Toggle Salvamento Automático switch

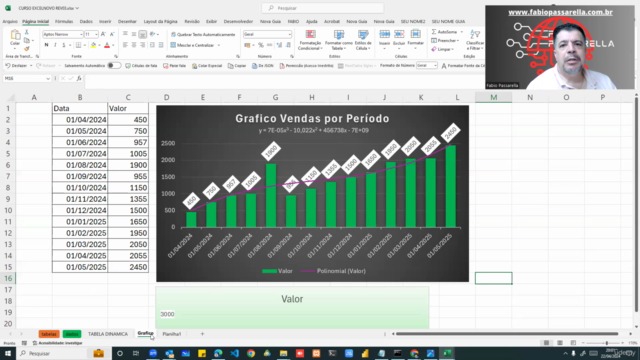point(114,66)
